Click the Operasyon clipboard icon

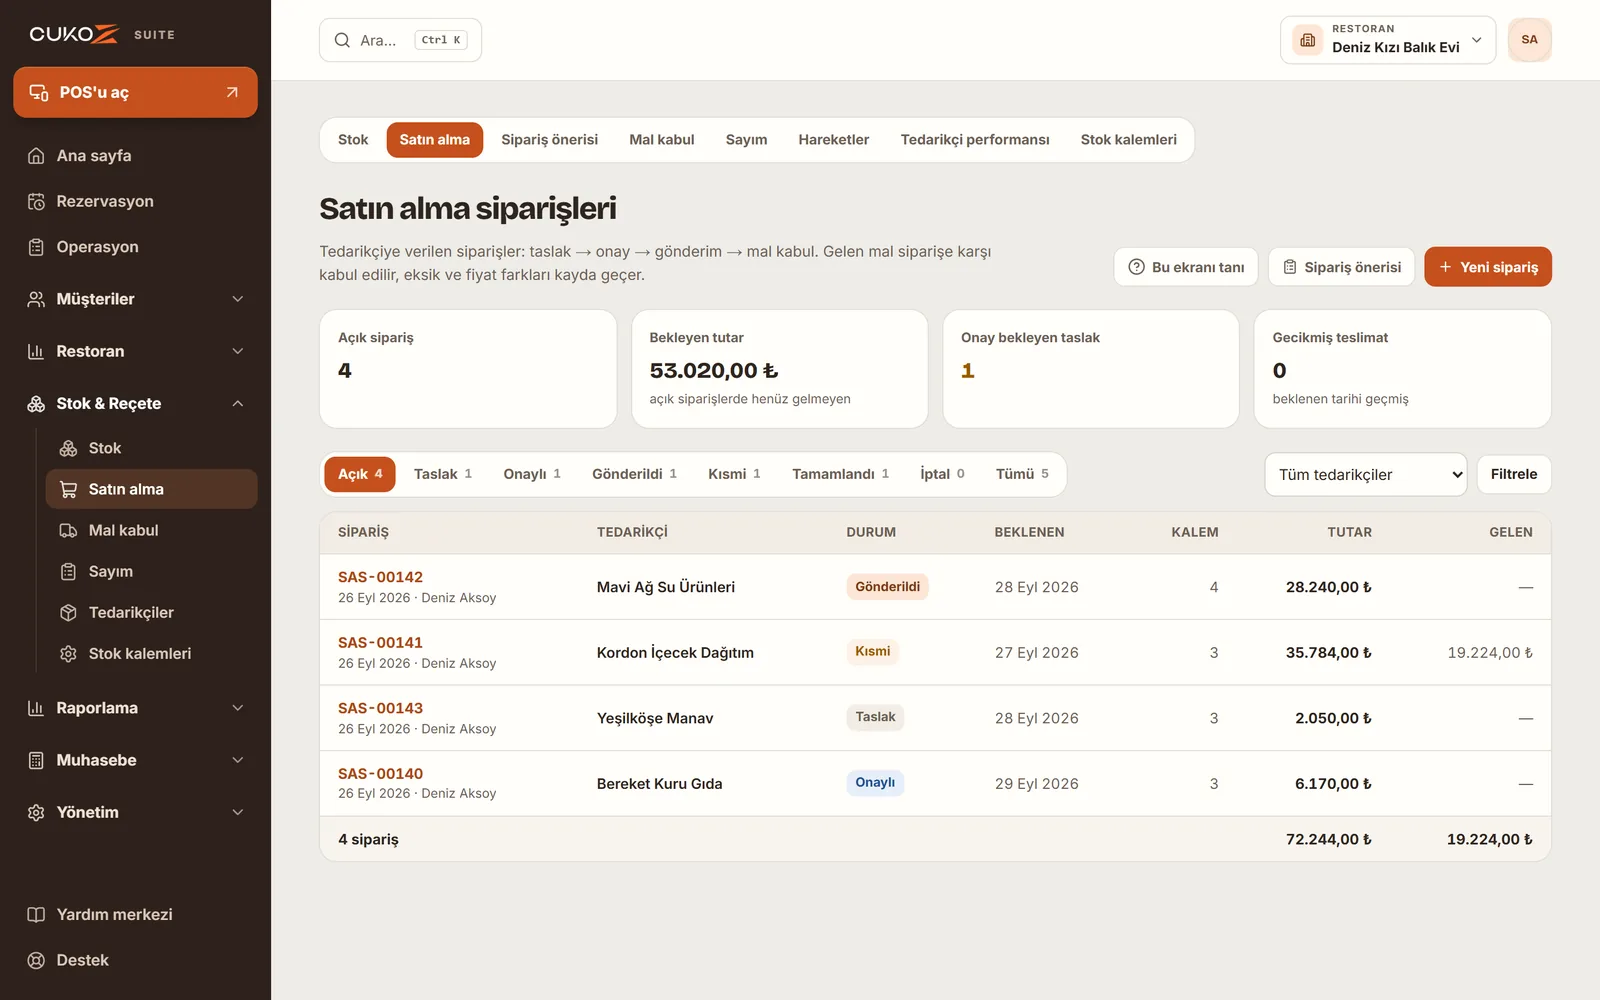pyautogui.click(x=36, y=247)
